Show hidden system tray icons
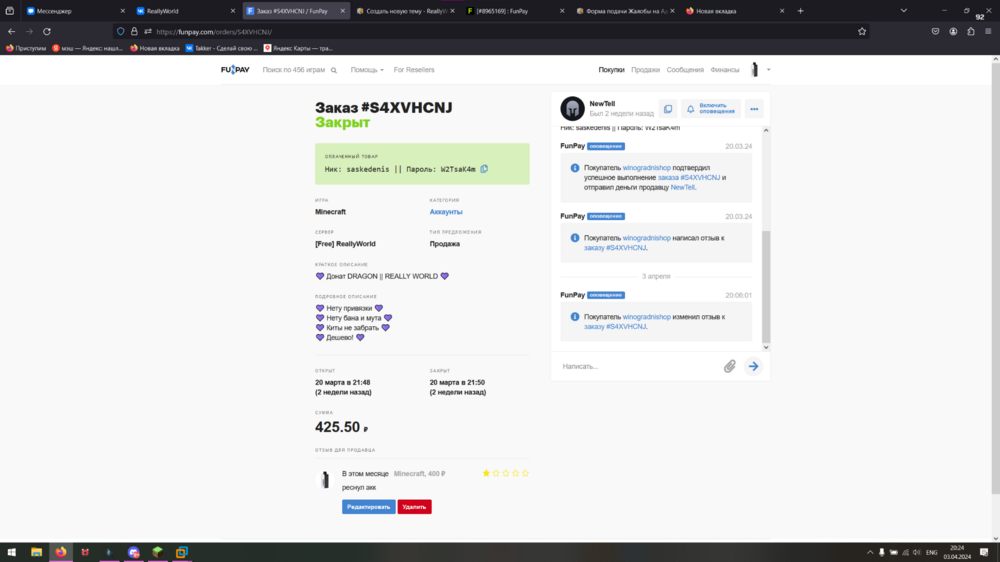The height and width of the screenshot is (562, 1000). [869, 552]
